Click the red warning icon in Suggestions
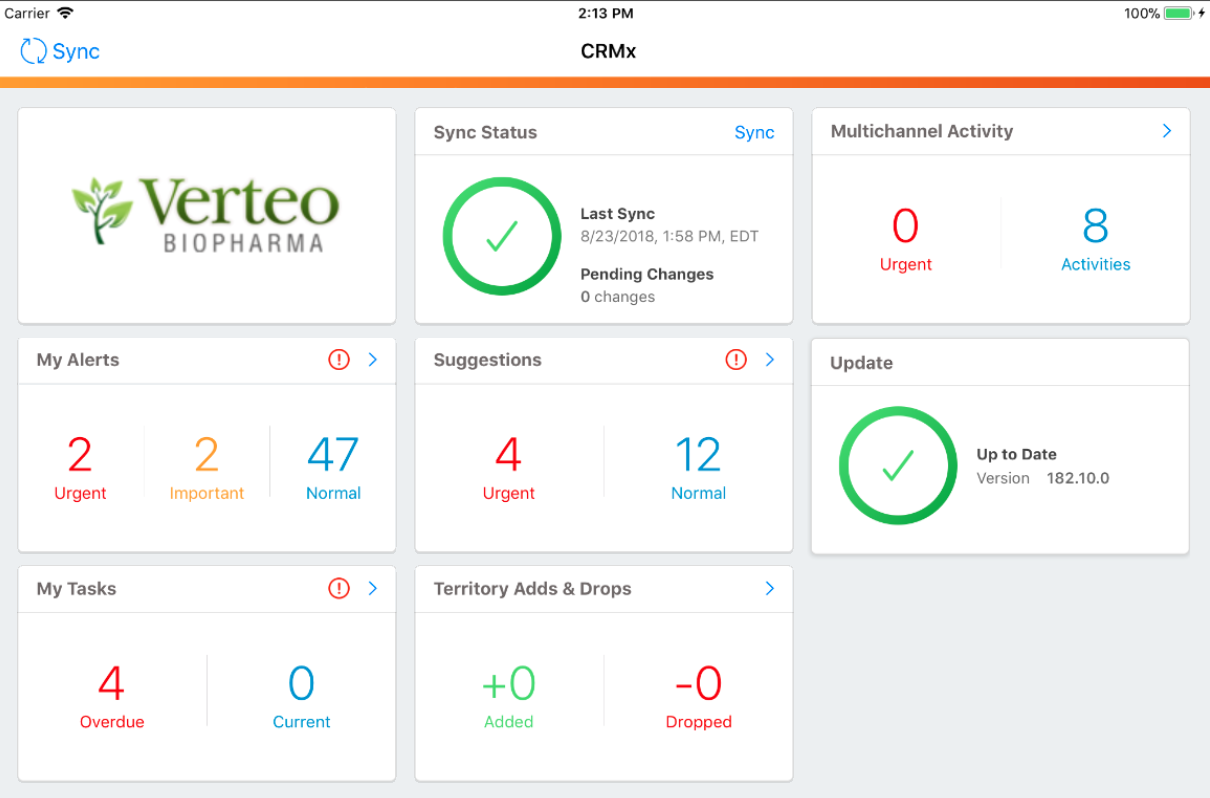1210x798 pixels. click(x=736, y=360)
